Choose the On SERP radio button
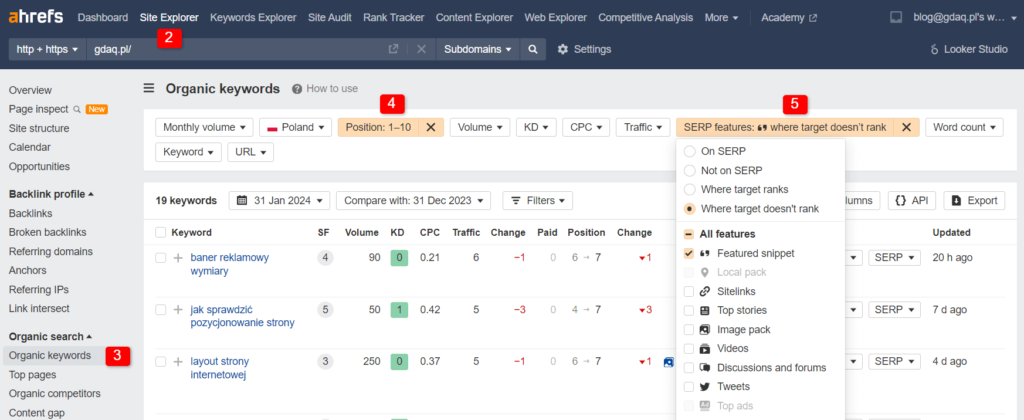This screenshot has height=420, width=1024. (689, 151)
